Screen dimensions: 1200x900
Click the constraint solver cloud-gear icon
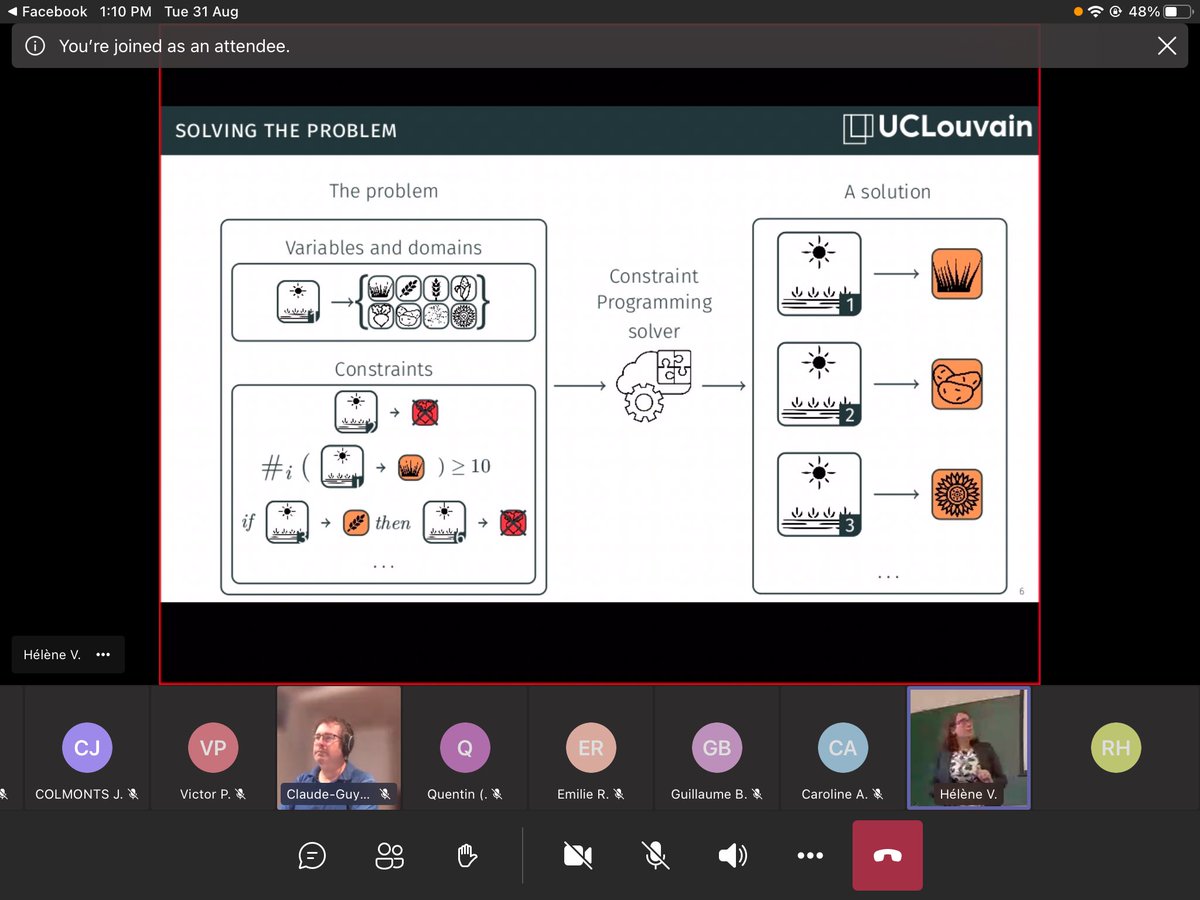click(x=654, y=387)
